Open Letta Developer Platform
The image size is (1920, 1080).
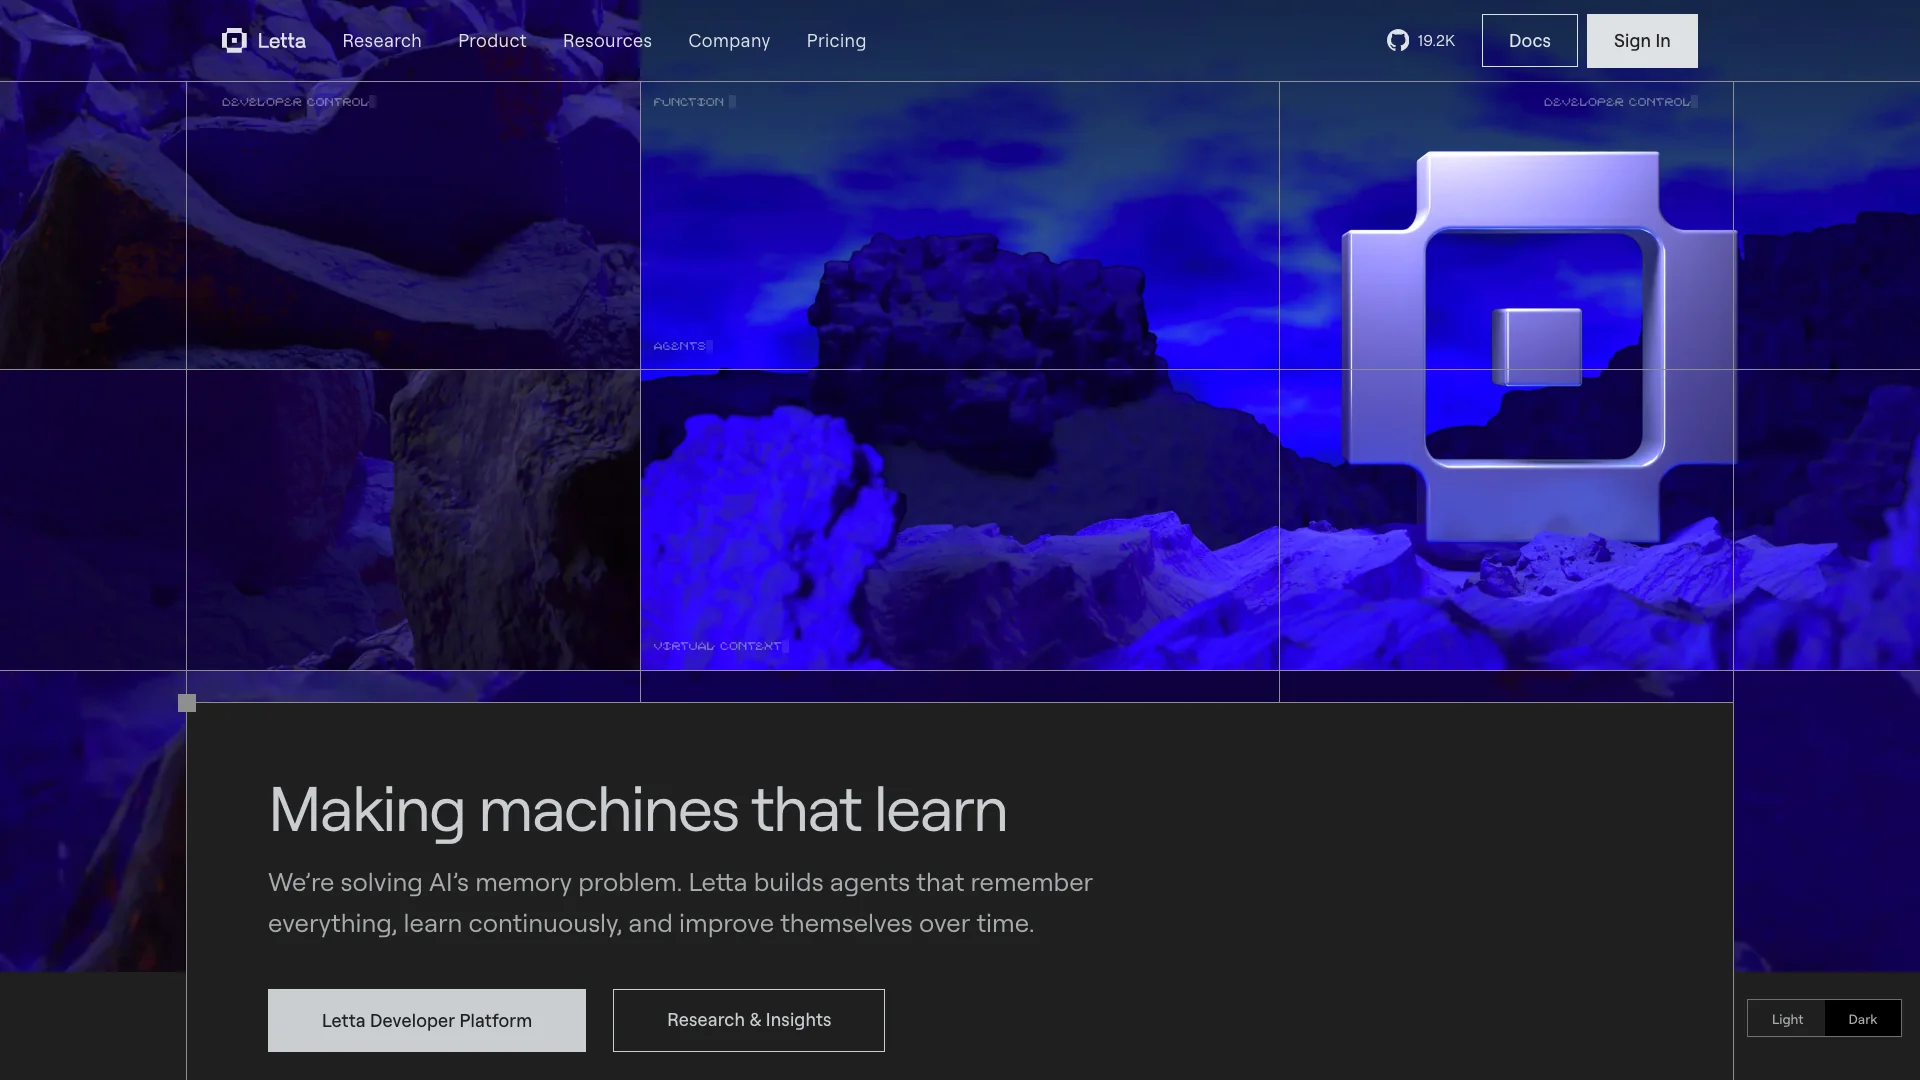point(427,1020)
